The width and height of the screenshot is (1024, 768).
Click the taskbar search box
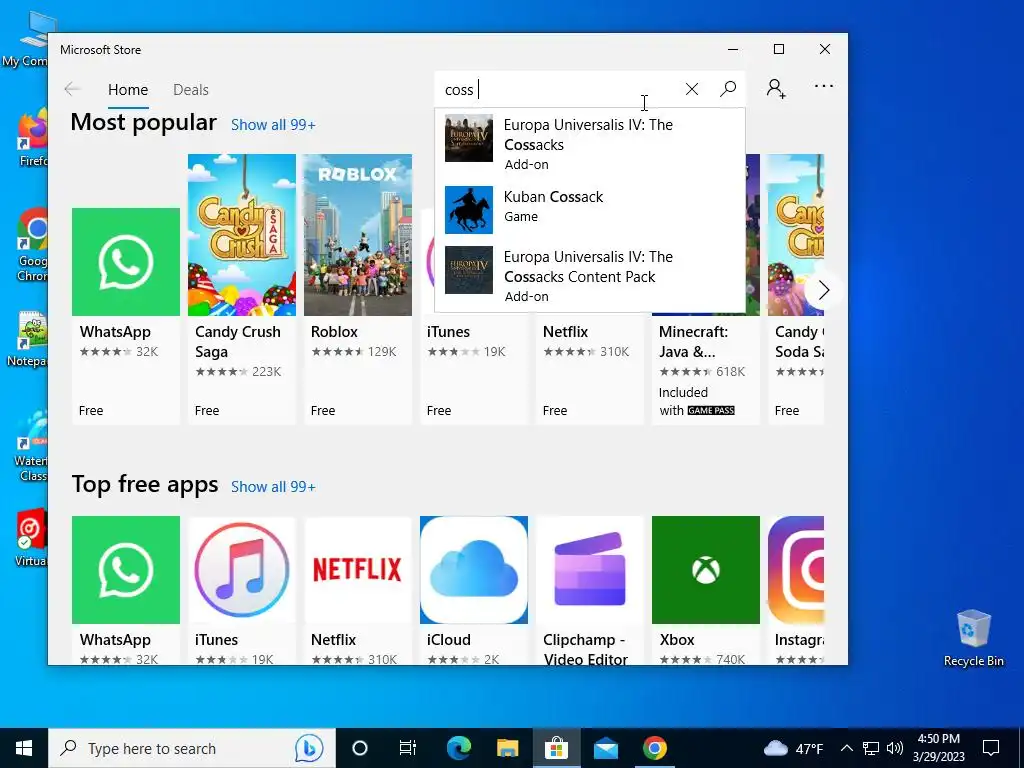[x=192, y=748]
